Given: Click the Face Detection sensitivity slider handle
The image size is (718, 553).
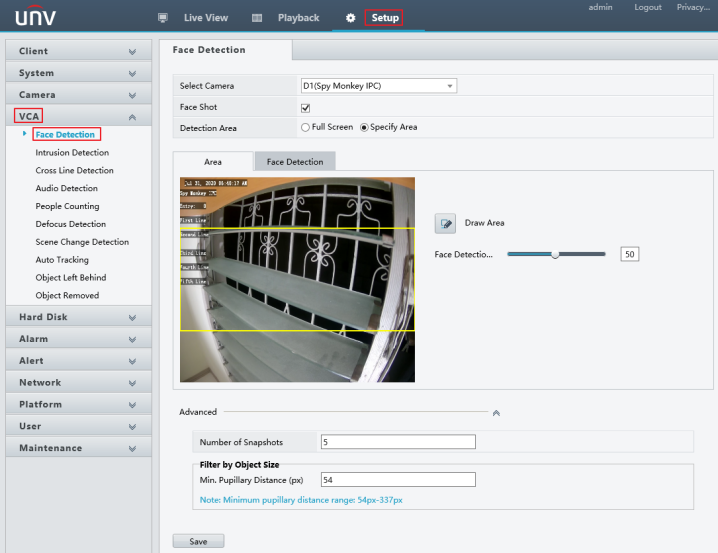Looking at the screenshot, I should point(555,254).
